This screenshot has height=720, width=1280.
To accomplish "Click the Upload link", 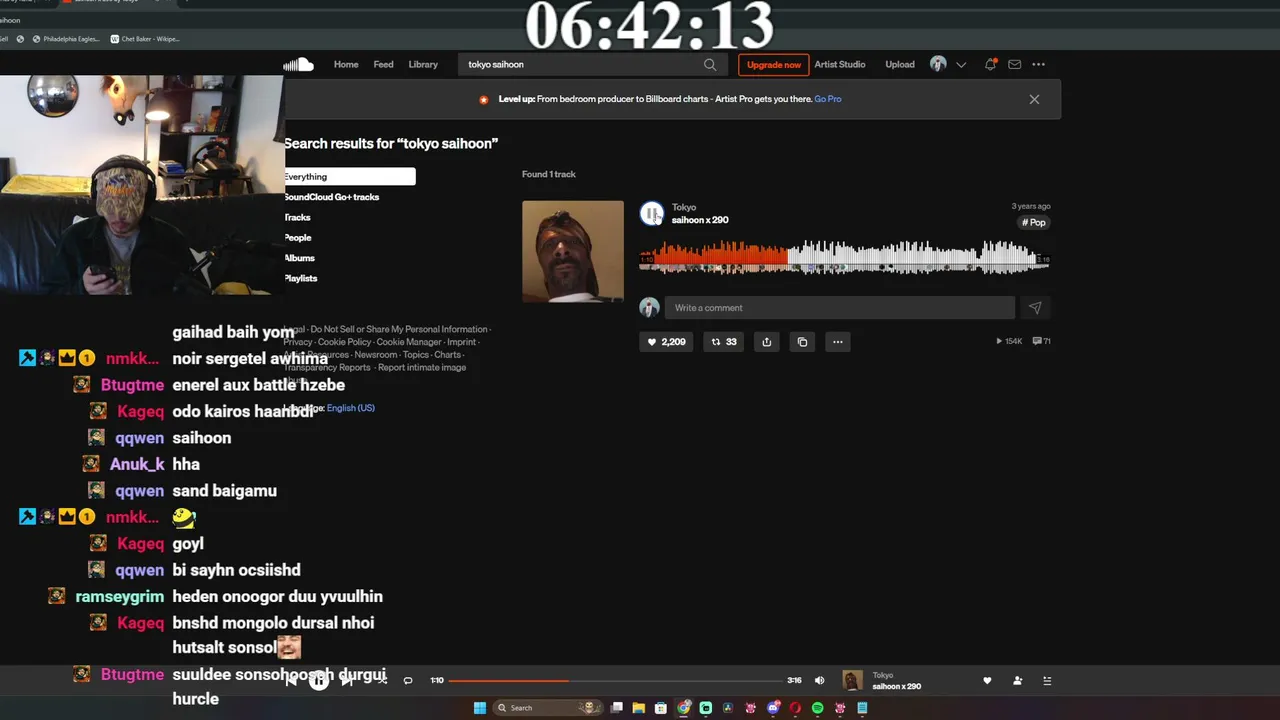I will coord(900,64).
